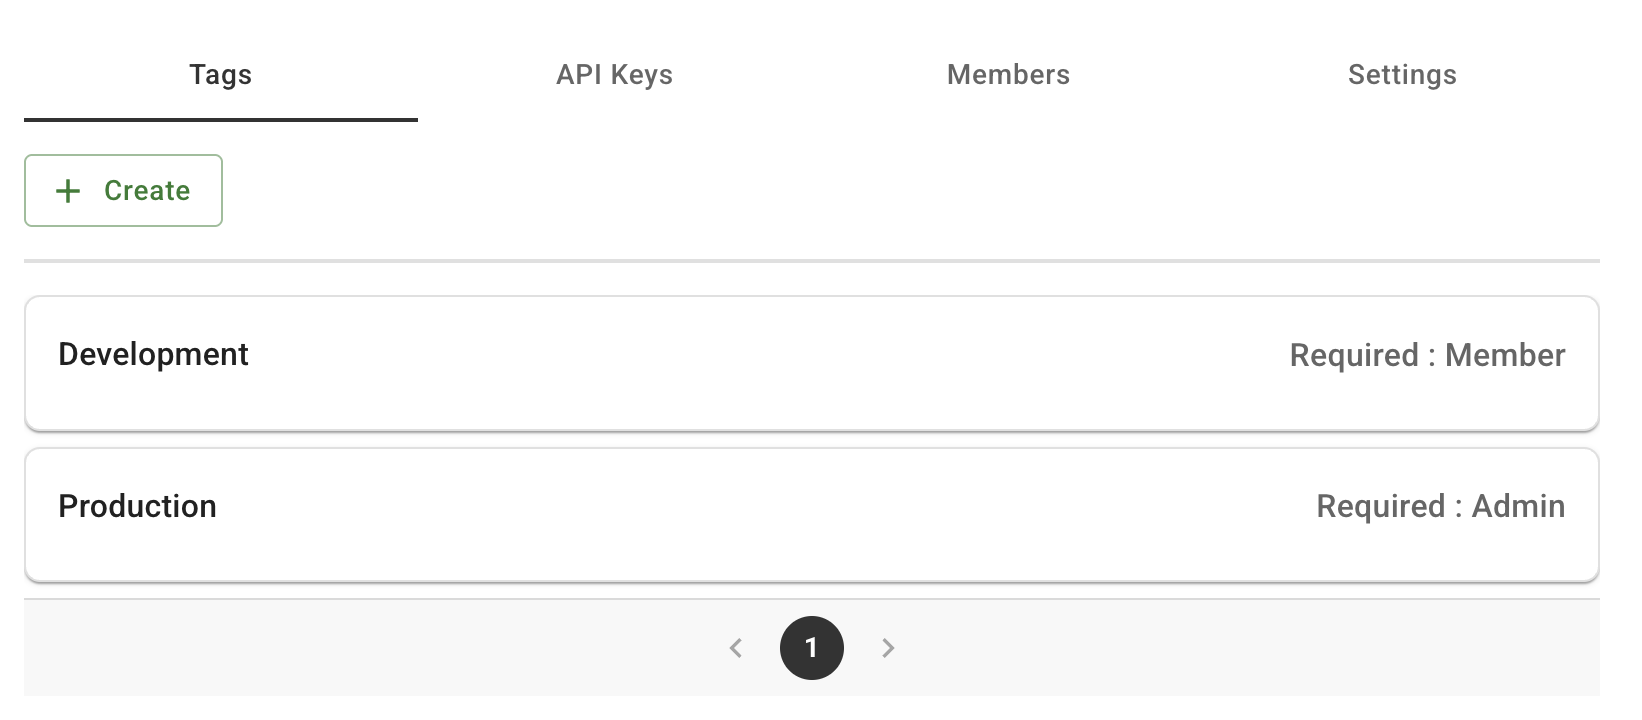Switch to the API Keys tab
Viewport: 1642px width, 720px height.
[613, 74]
